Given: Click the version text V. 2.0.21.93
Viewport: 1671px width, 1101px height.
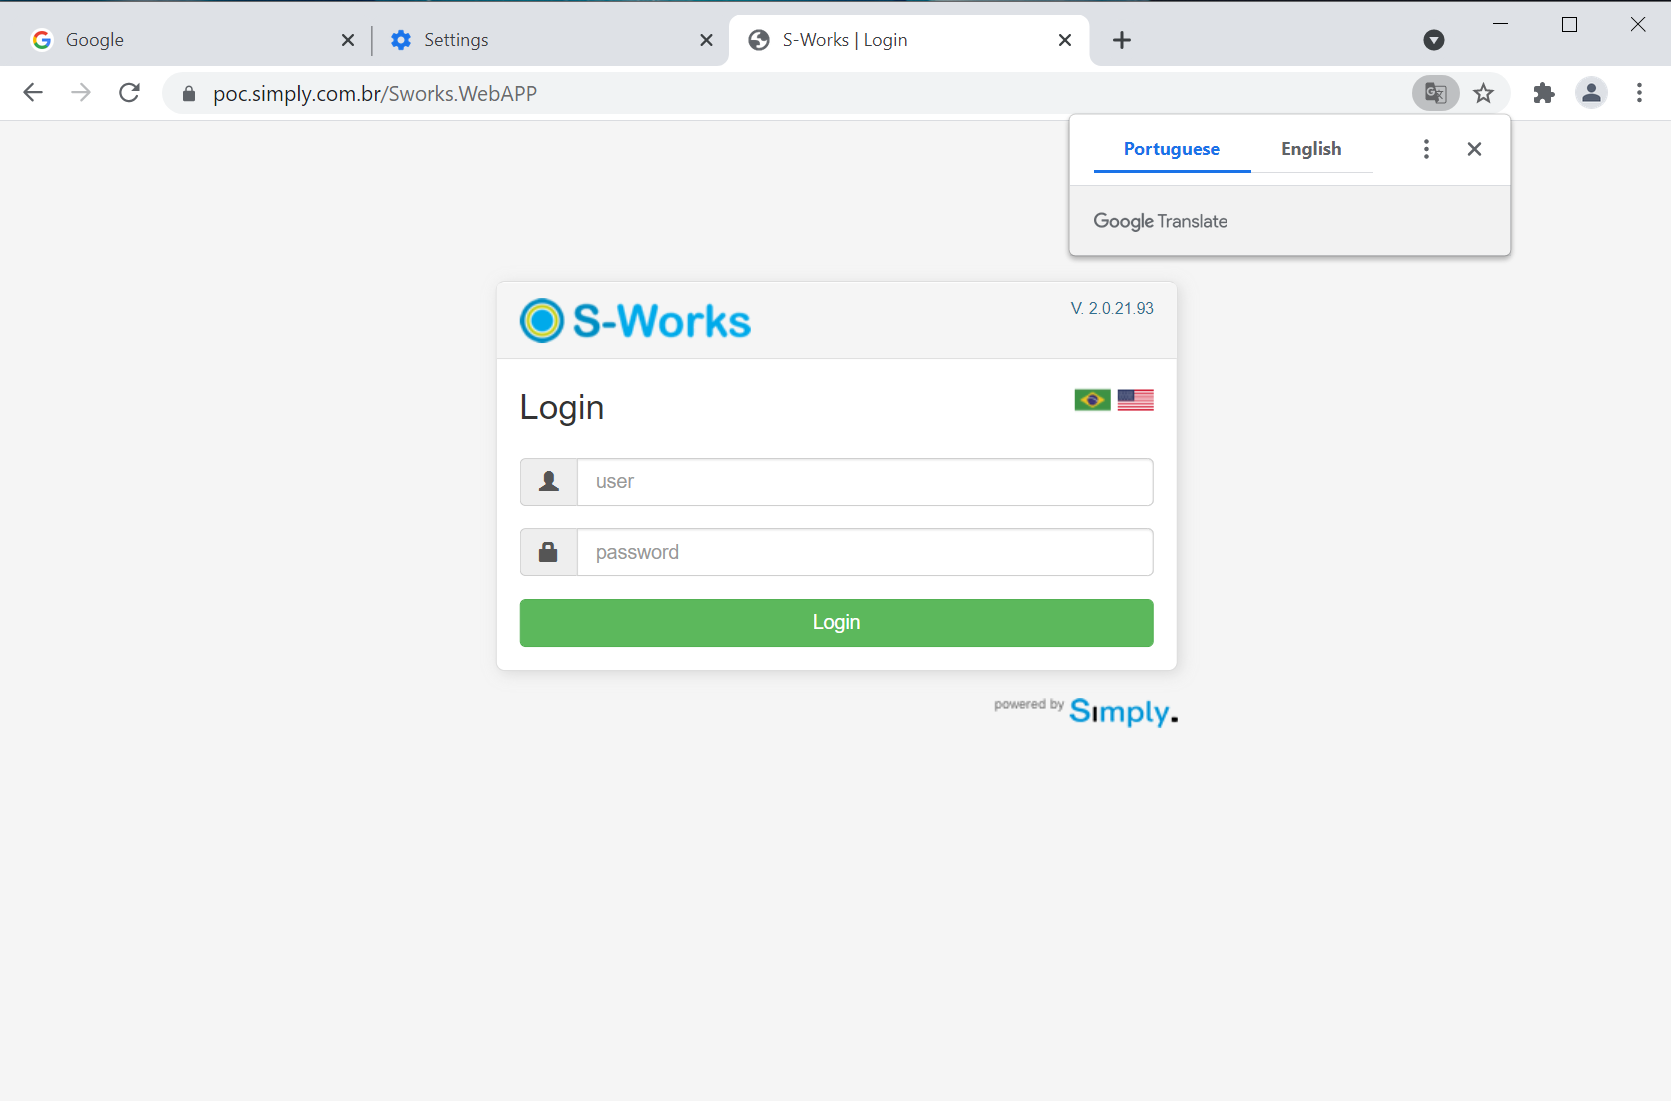Looking at the screenshot, I should pyautogui.click(x=1112, y=308).
